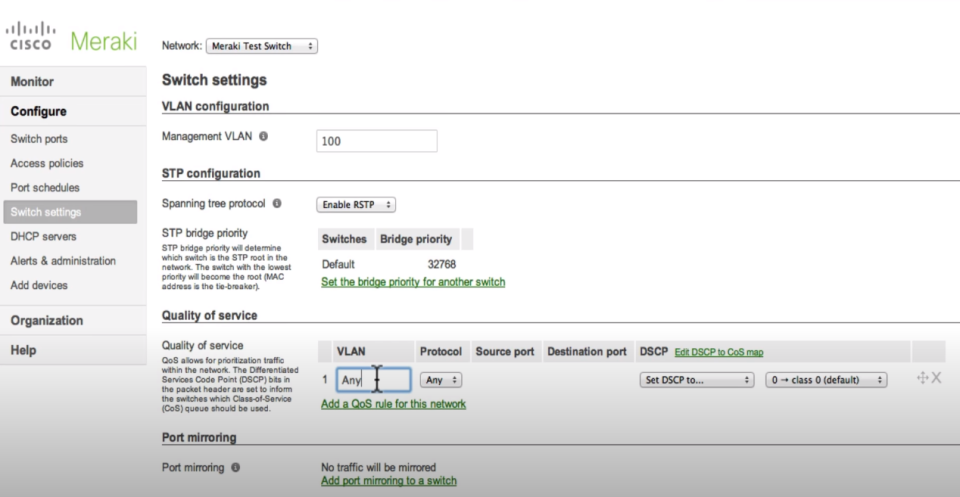Click the Destination port column header
Image resolution: width=960 pixels, height=497 pixels.
click(587, 351)
